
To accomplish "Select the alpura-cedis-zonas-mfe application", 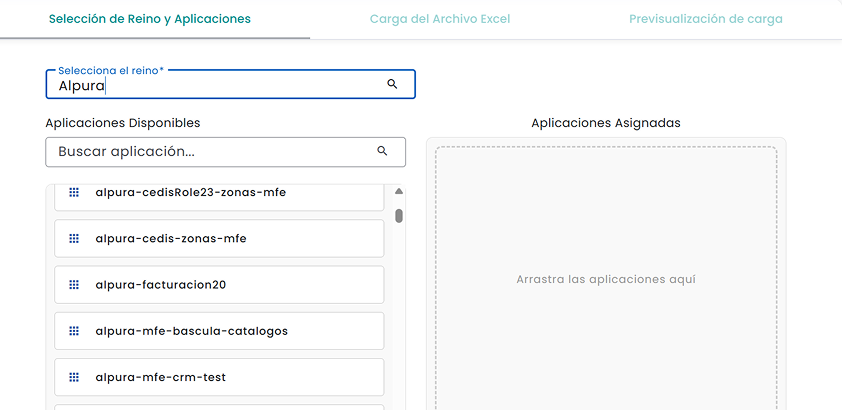I will click(x=219, y=238).
